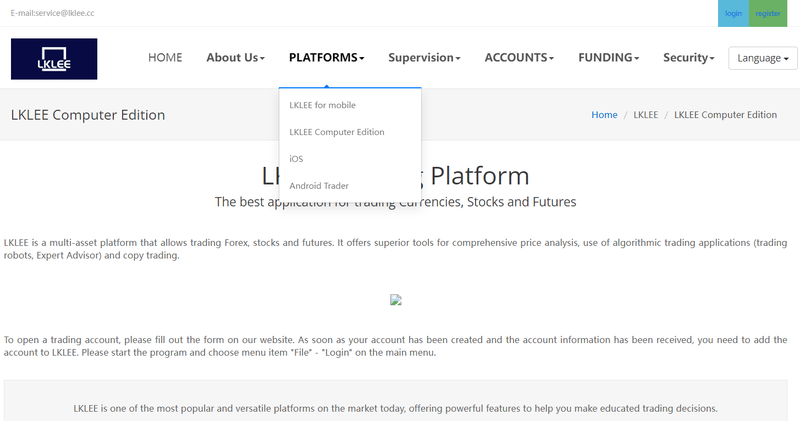Click the broken image placeholder icon

(395, 300)
